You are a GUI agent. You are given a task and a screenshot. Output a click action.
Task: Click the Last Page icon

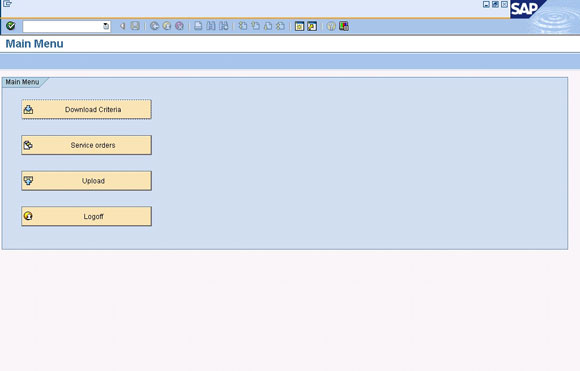coord(280,26)
